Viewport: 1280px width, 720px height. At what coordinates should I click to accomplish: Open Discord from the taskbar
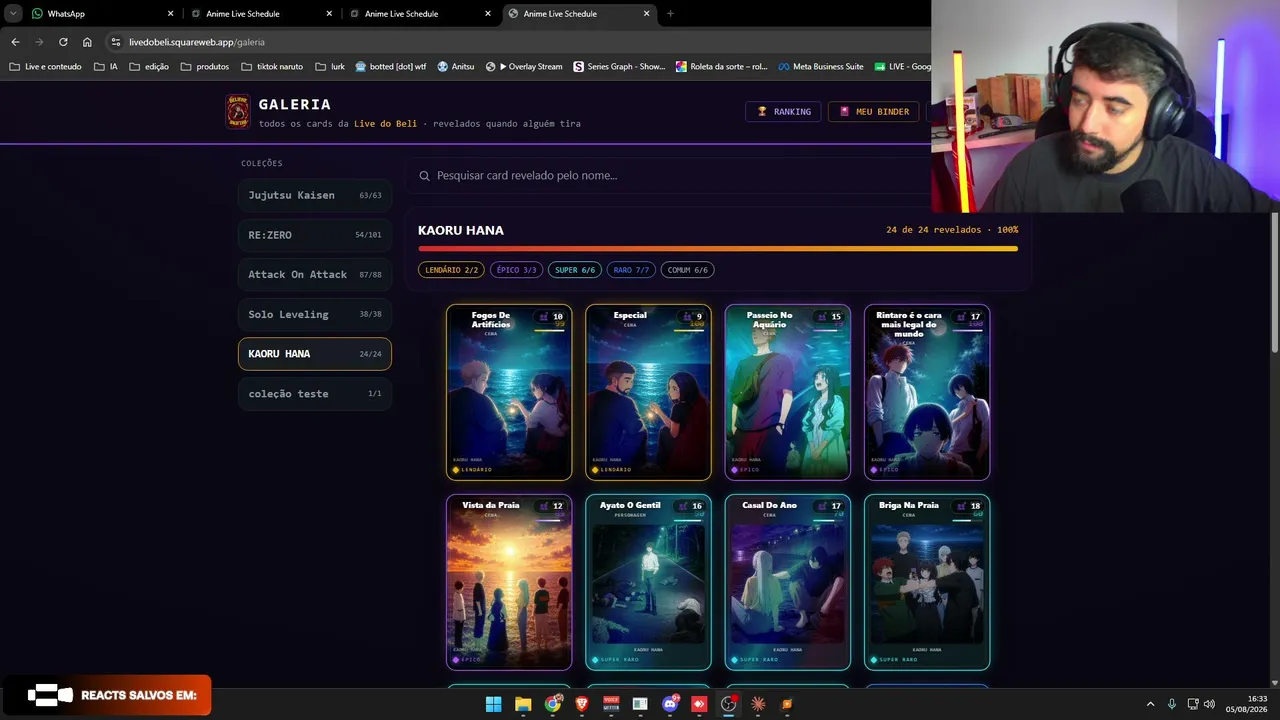670,704
